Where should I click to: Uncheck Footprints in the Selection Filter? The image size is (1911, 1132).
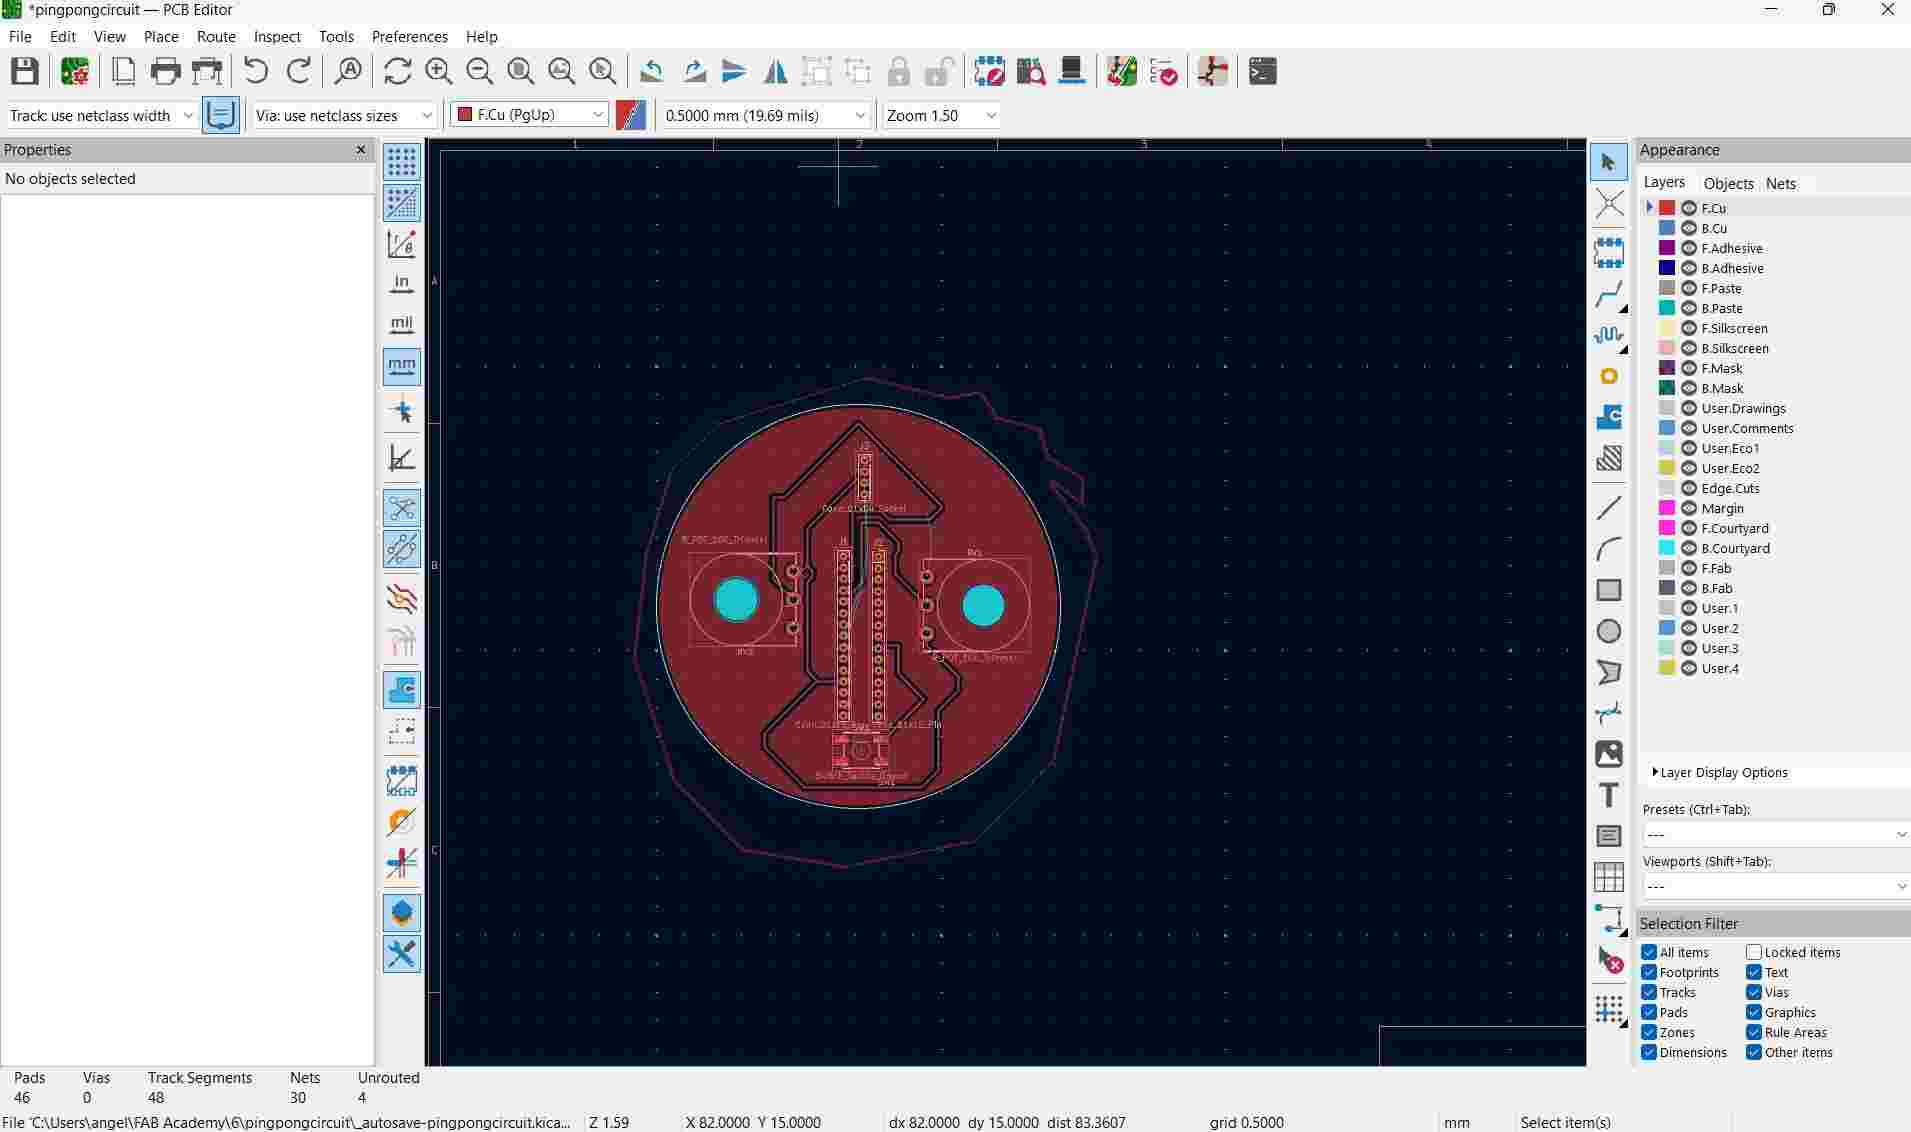[1649, 972]
